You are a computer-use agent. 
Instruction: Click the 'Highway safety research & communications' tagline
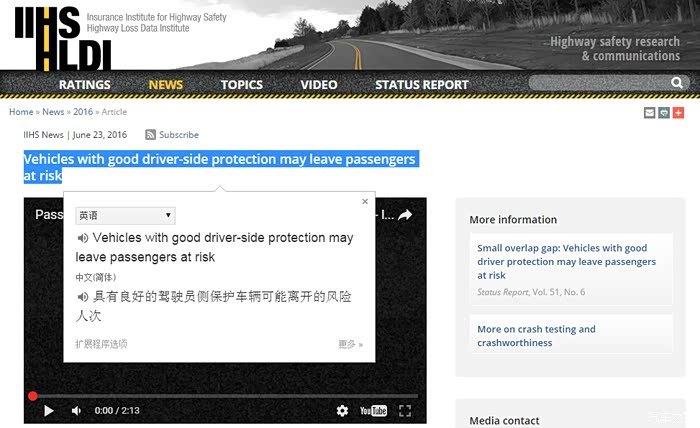tap(615, 49)
